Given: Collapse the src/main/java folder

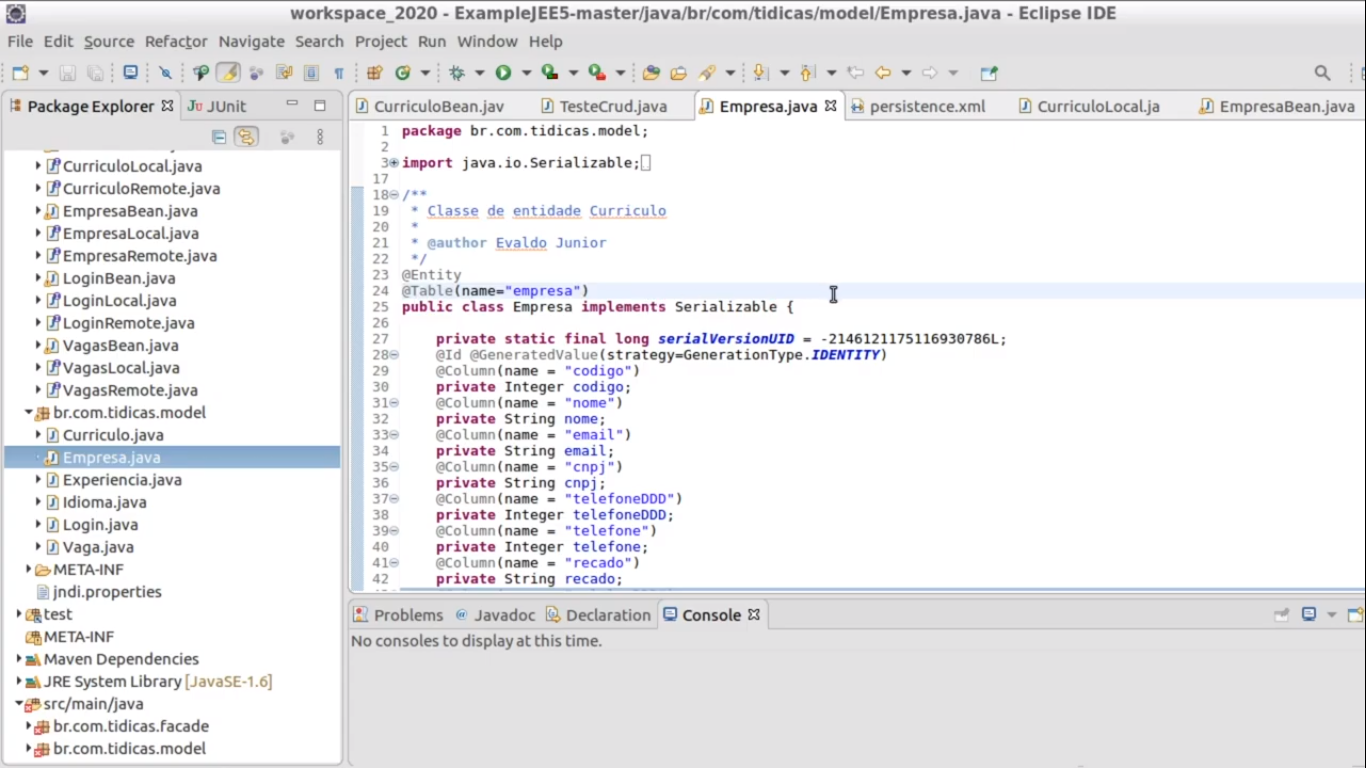Looking at the screenshot, I should pyautogui.click(x=18, y=704).
